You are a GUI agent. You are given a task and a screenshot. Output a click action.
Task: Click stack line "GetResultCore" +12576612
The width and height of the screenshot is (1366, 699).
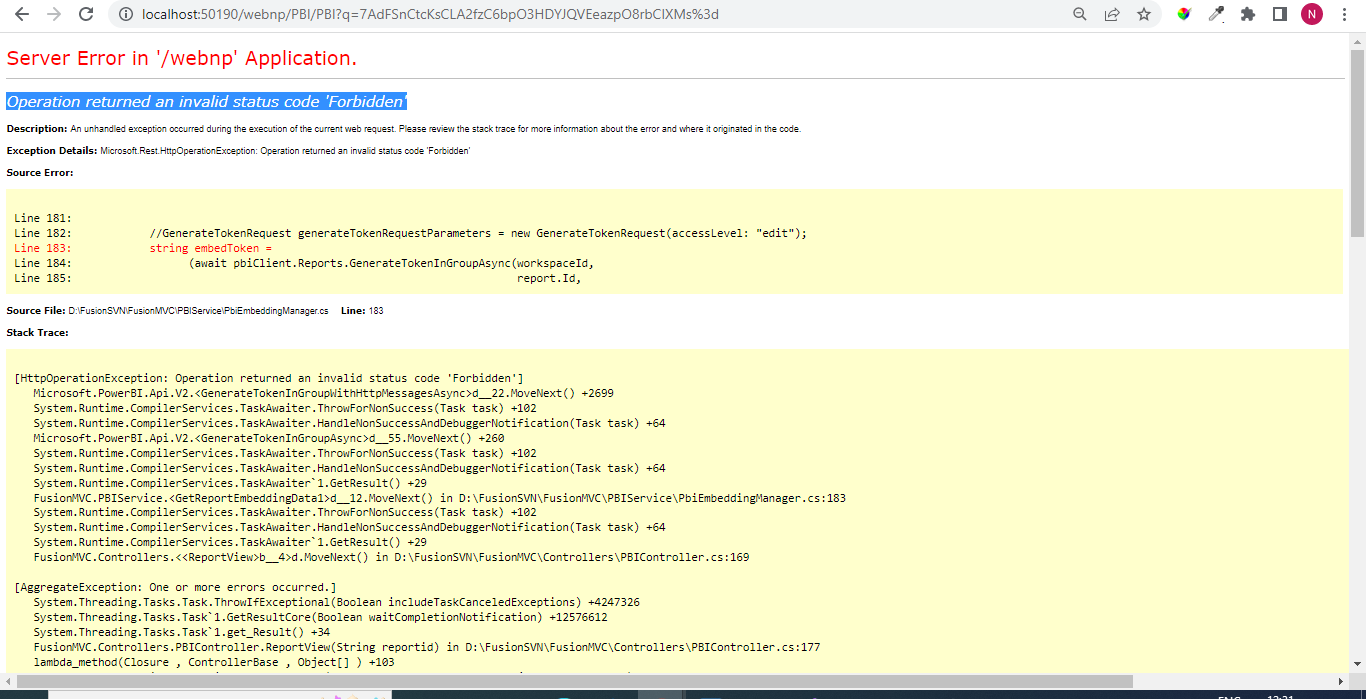[320, 617]
